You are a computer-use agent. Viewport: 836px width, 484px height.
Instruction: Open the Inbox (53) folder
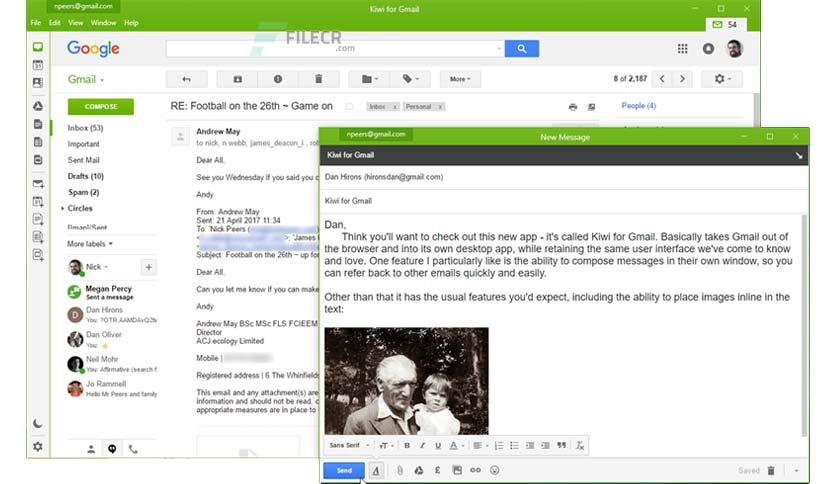click(85, 128)
